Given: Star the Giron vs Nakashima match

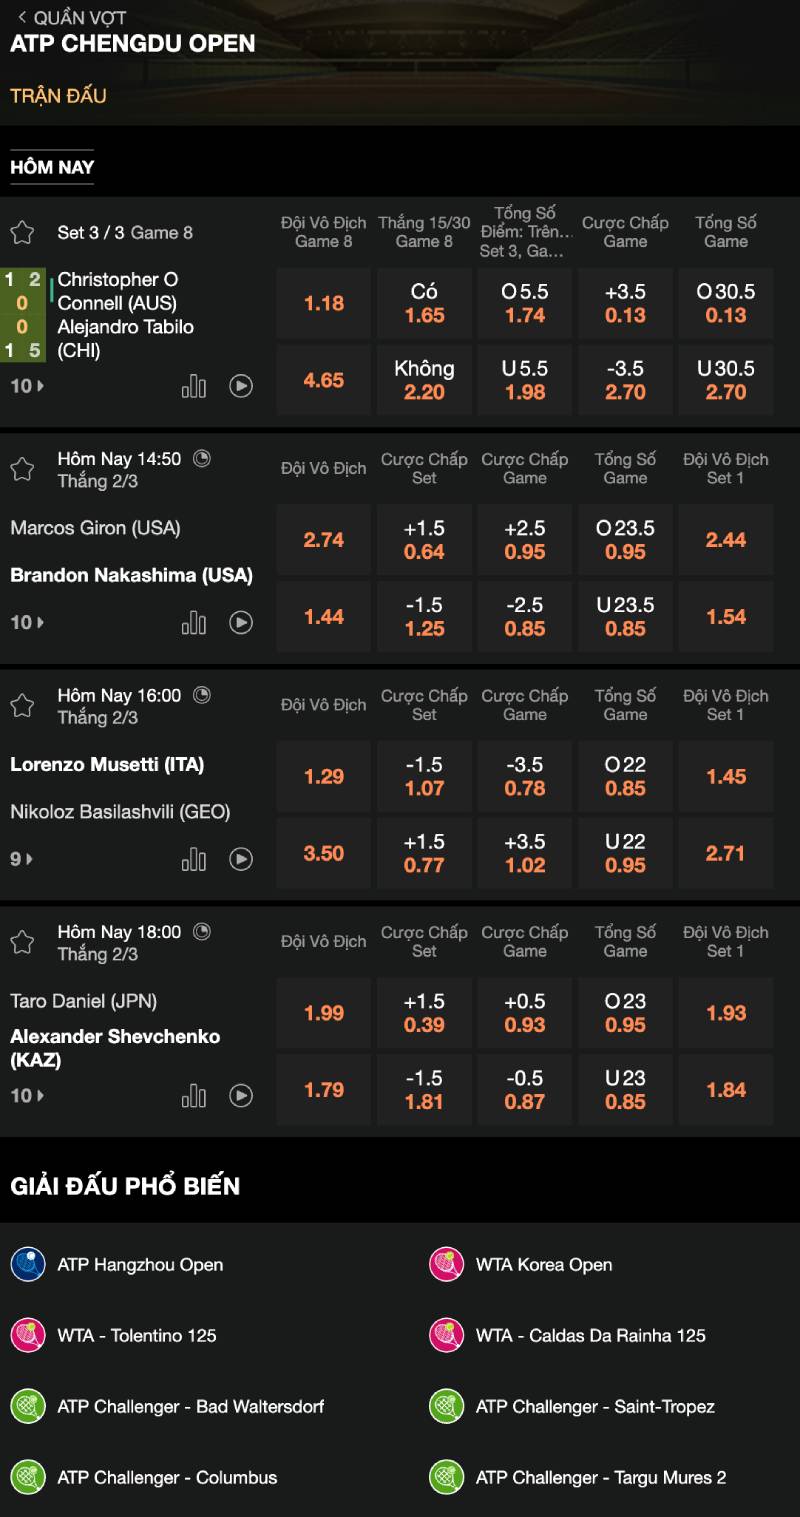Looking at the screenshot, I should click(22, 469).
